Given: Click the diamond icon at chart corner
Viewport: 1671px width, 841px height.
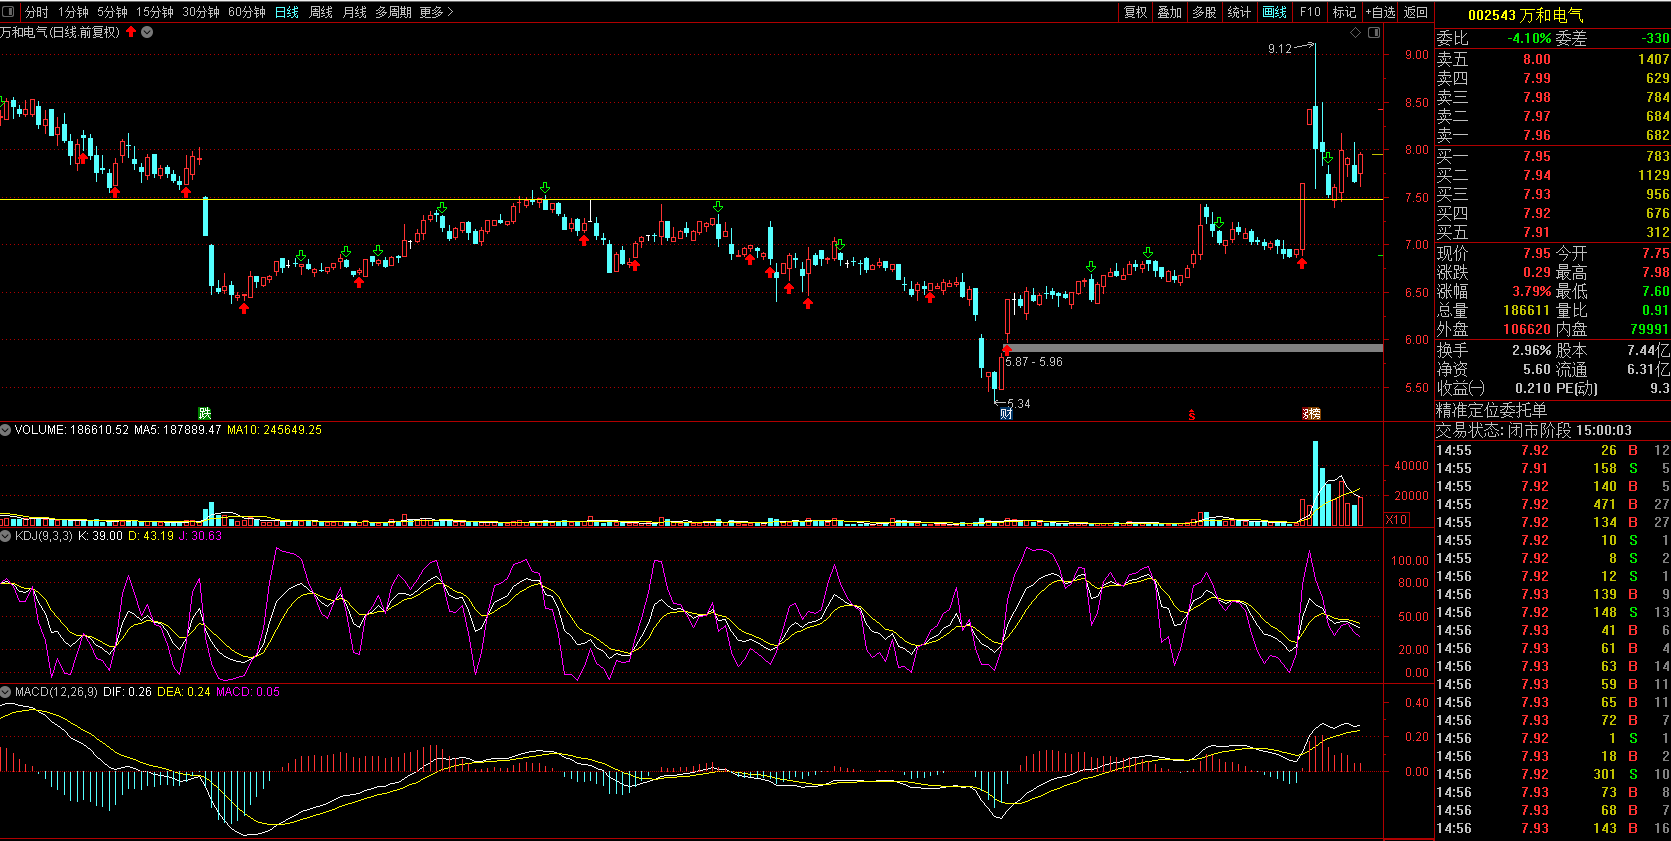Looking at the screenshot, I should coord(1356,33).
